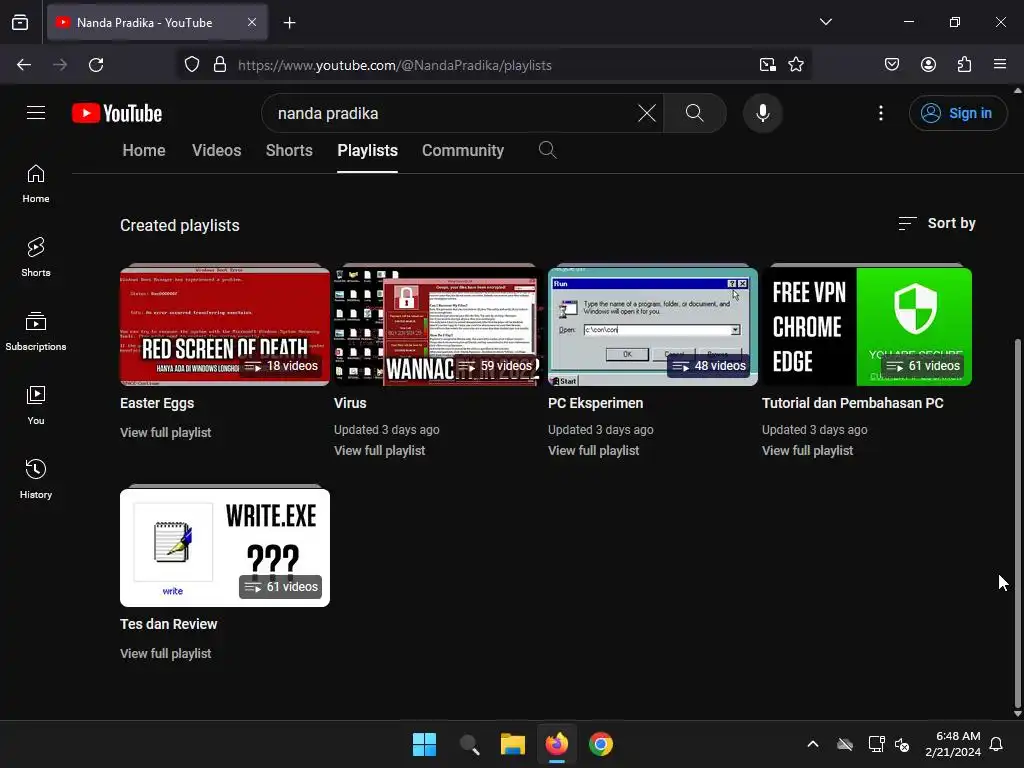The image size is (1024, 768).
Task: Search within channel magnifier icon
Action: pos(547,150)
